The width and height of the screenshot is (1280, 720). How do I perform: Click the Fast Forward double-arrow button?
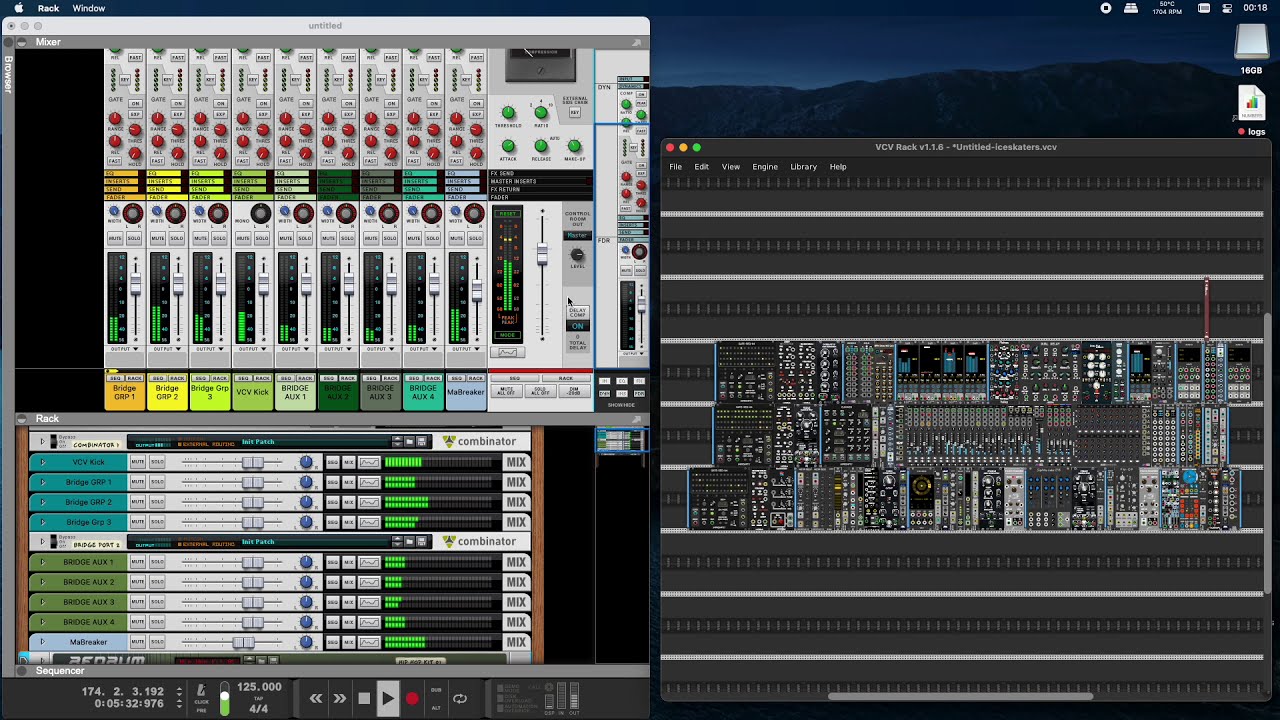tap(340, 699)
